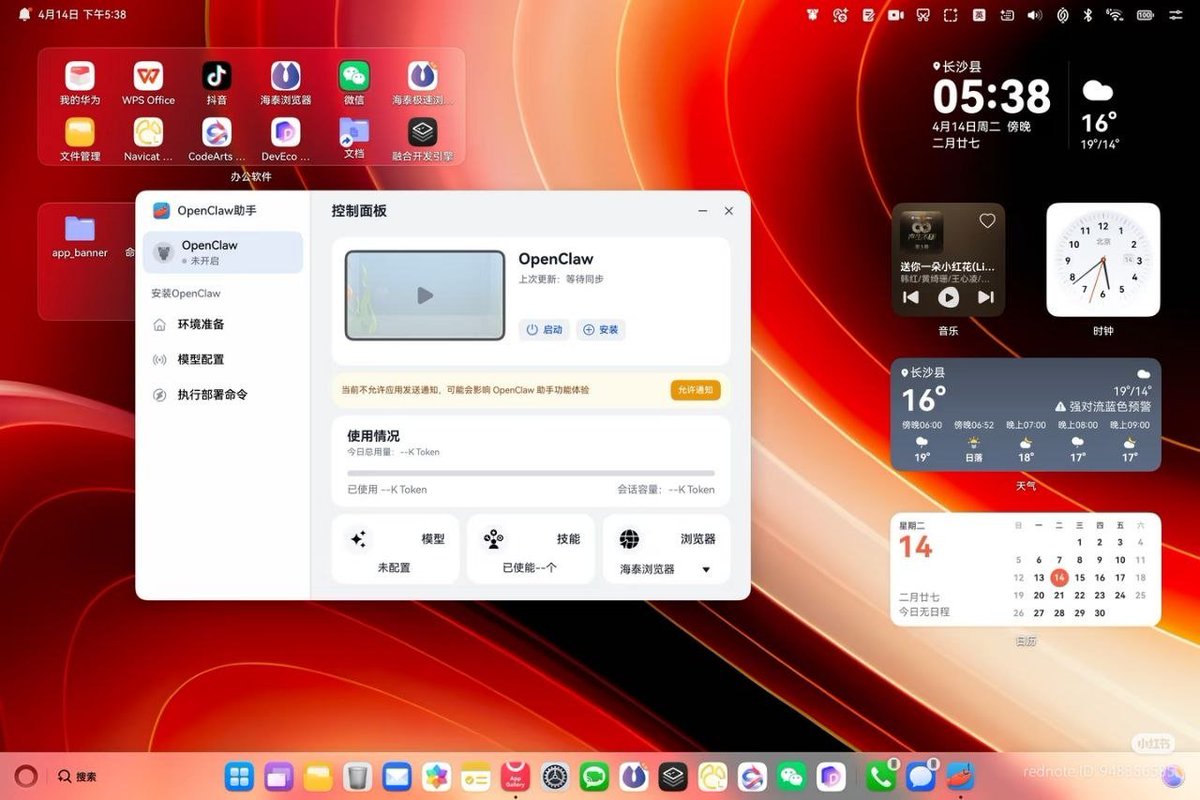Open the Notes app in the dock

476,776
